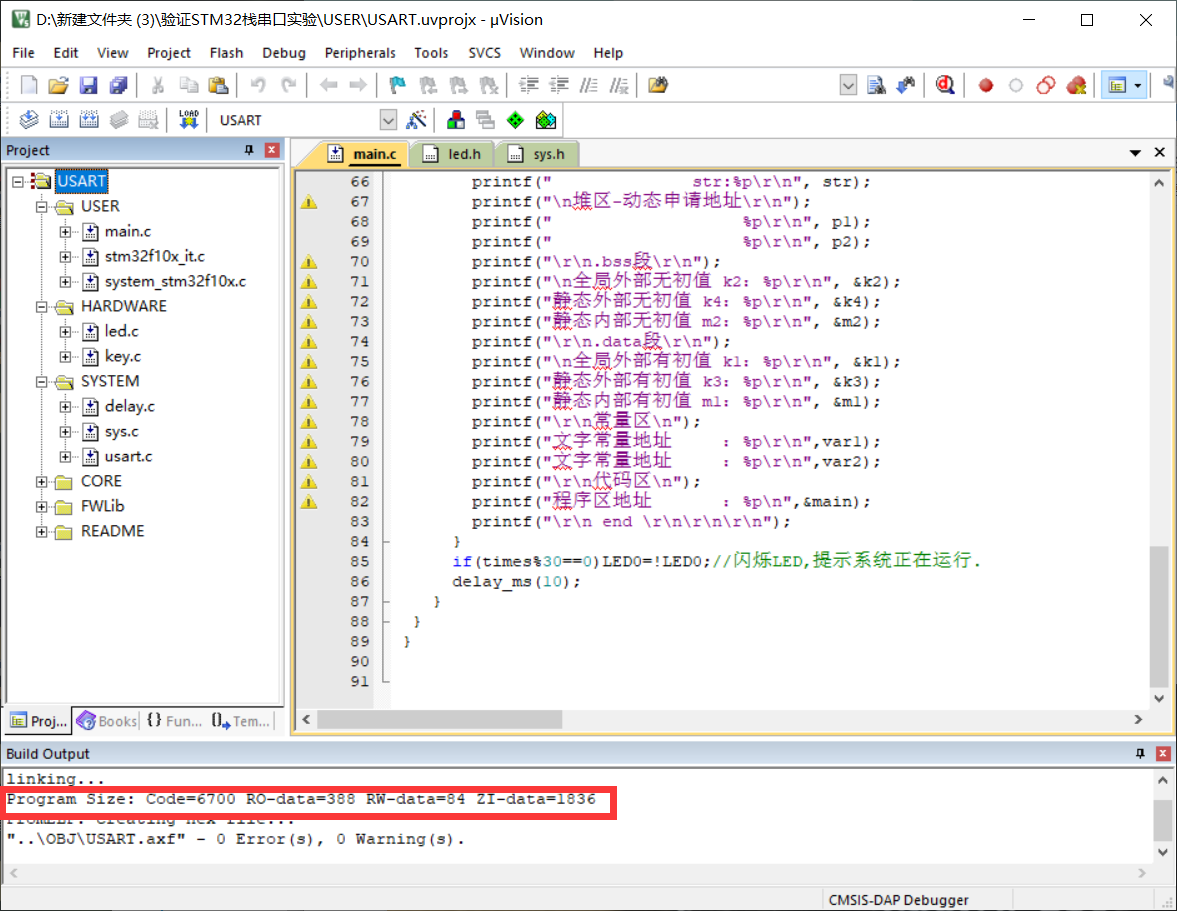Click Manage Project Items icon

(x=455, y=119)
